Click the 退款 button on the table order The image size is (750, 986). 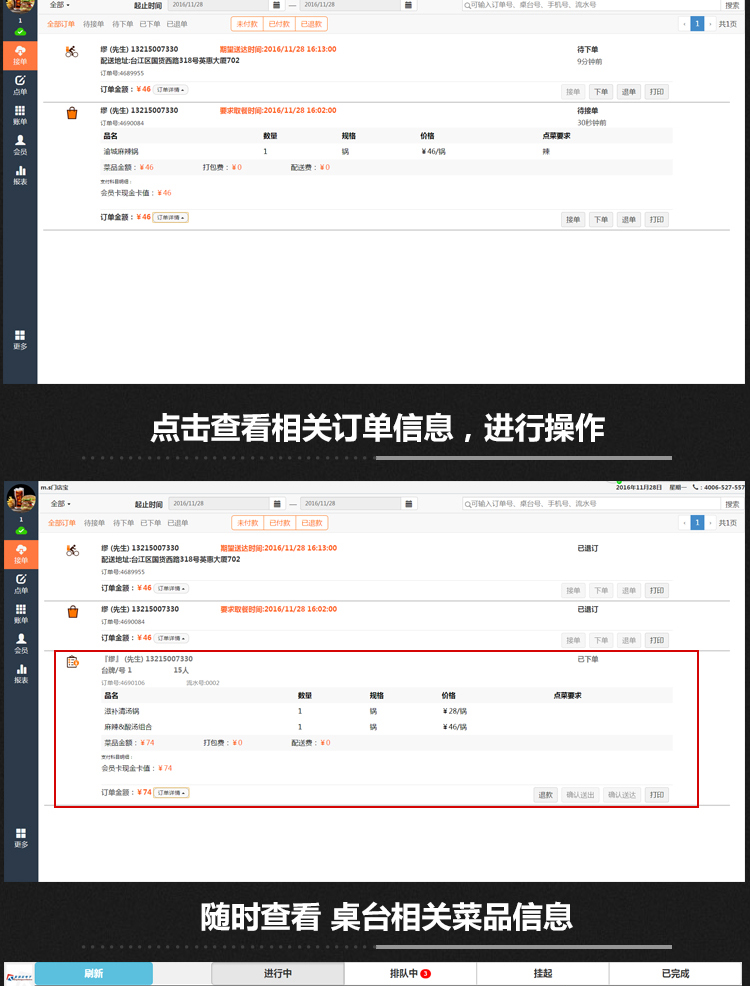point(545,795)
